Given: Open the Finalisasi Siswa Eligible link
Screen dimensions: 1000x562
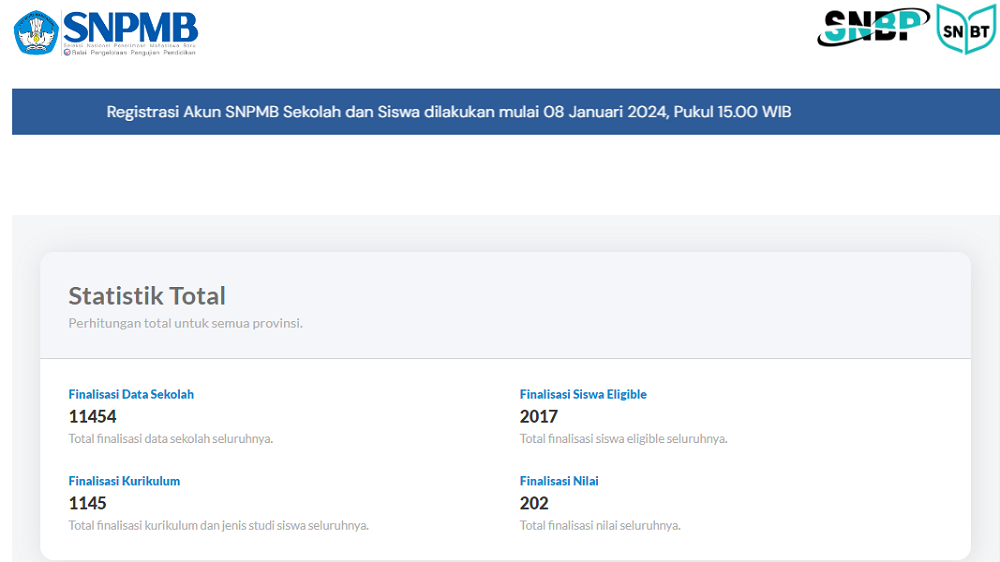Looking at the screenshot, I should [x=583, y=394].
